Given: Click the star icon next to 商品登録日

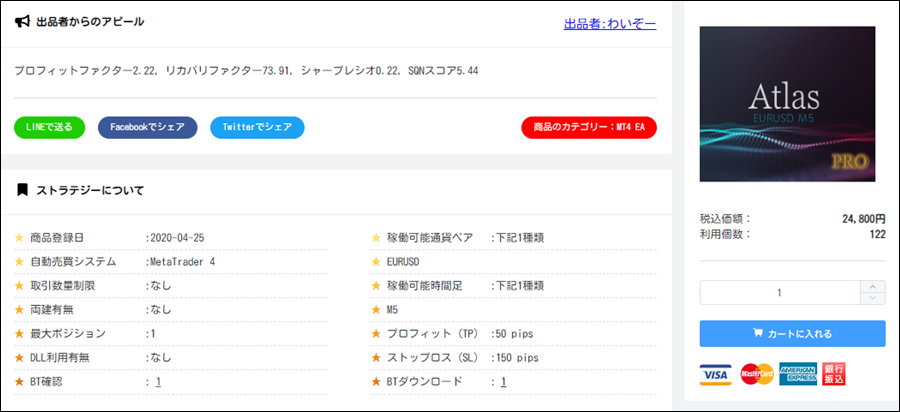Looking at the screenshot, I should pos(19,238).
